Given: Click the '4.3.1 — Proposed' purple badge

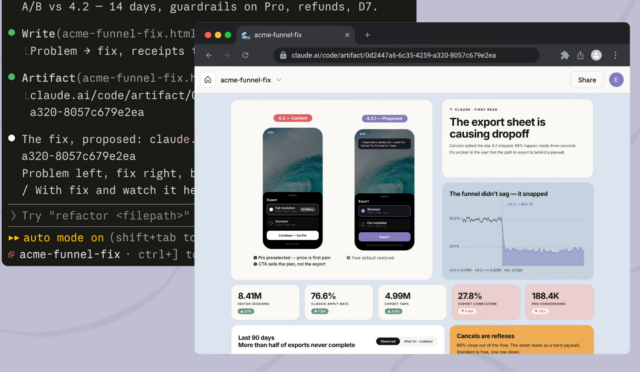Looking at the screenshot, I should [x=384, y=118].
